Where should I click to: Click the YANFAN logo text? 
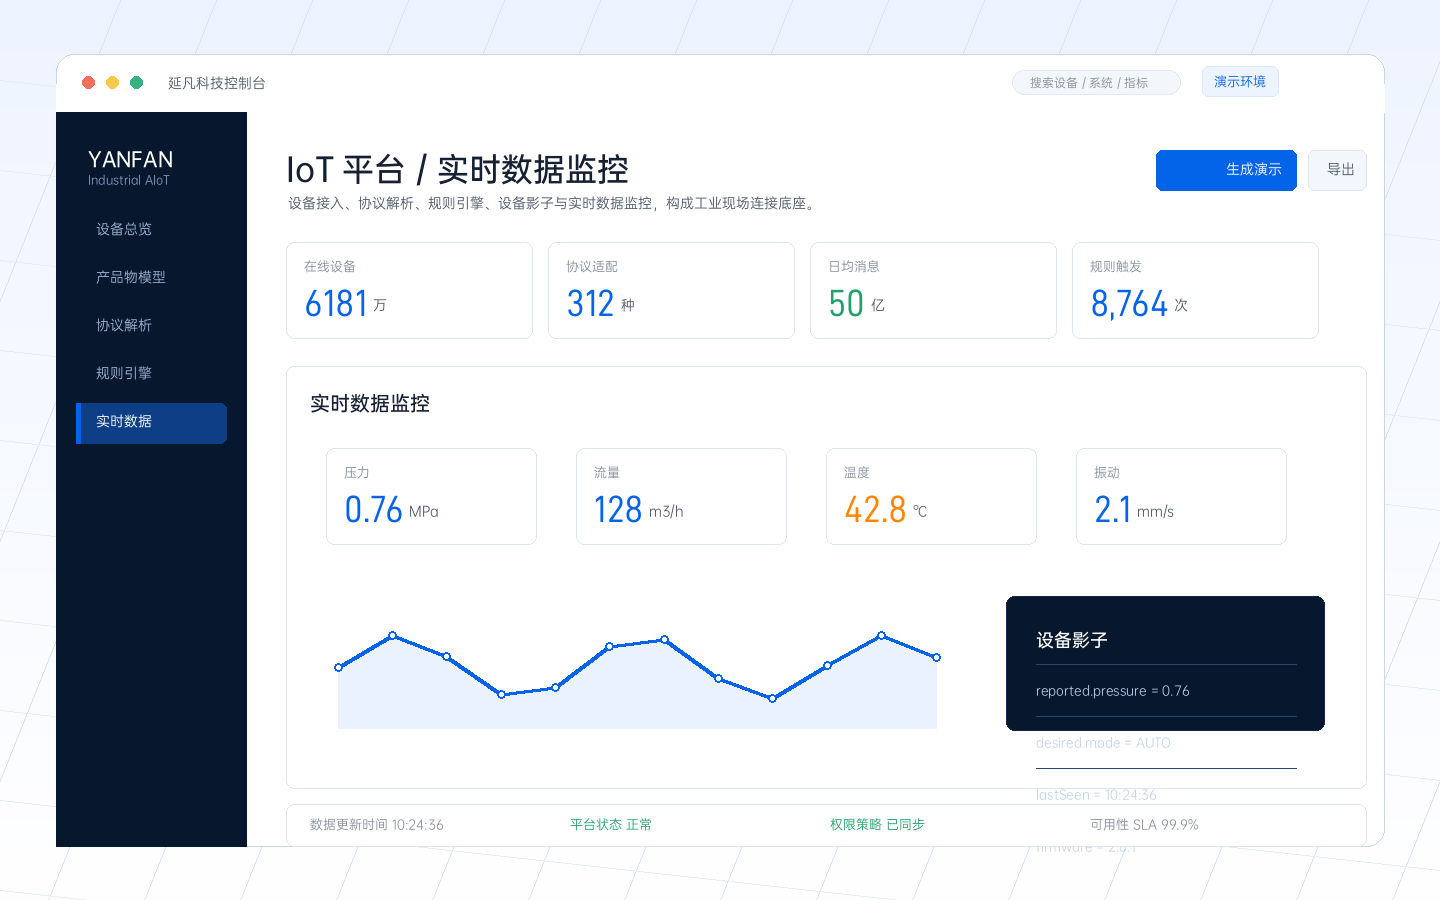coord(130,160)
